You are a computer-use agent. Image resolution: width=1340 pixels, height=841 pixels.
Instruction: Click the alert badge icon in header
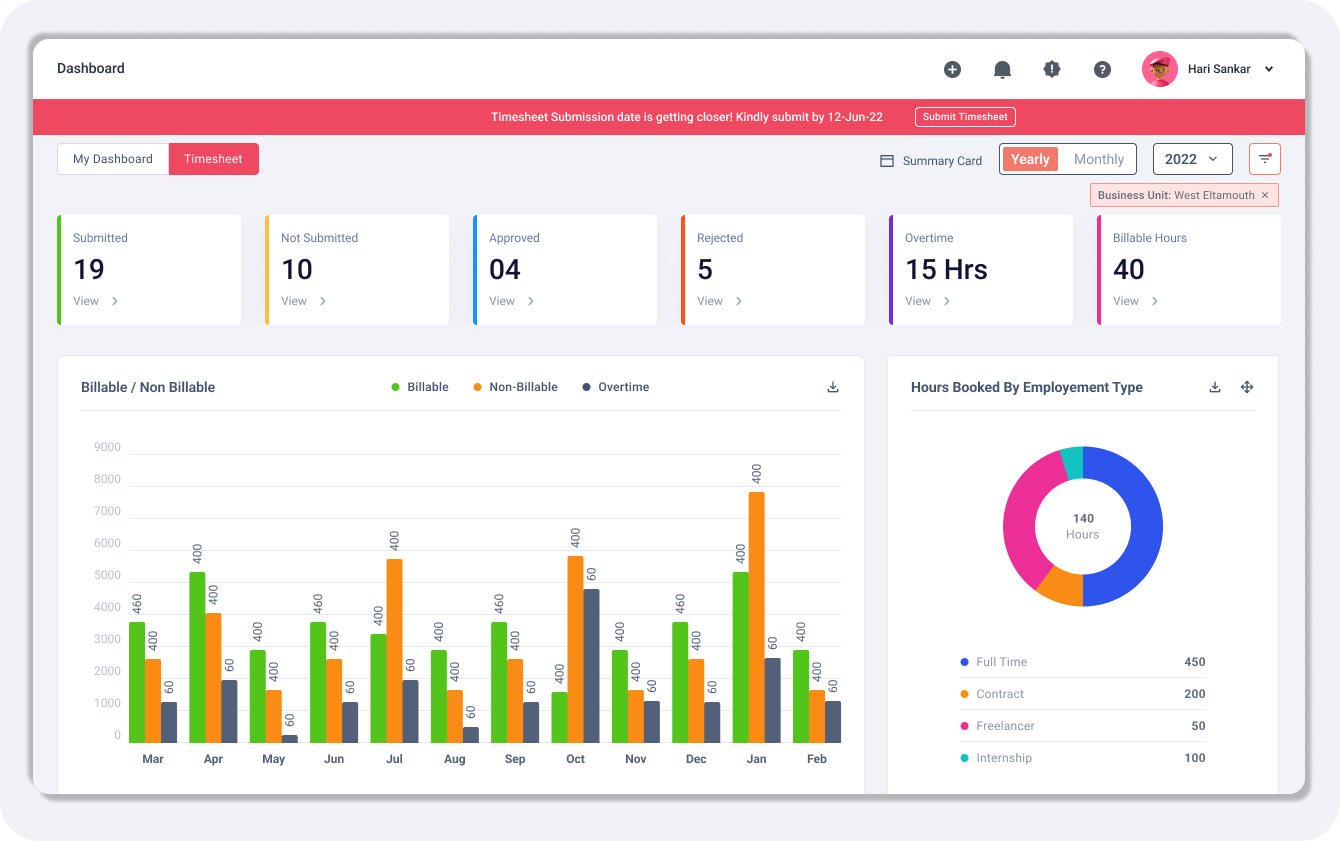click(1052, 69)
